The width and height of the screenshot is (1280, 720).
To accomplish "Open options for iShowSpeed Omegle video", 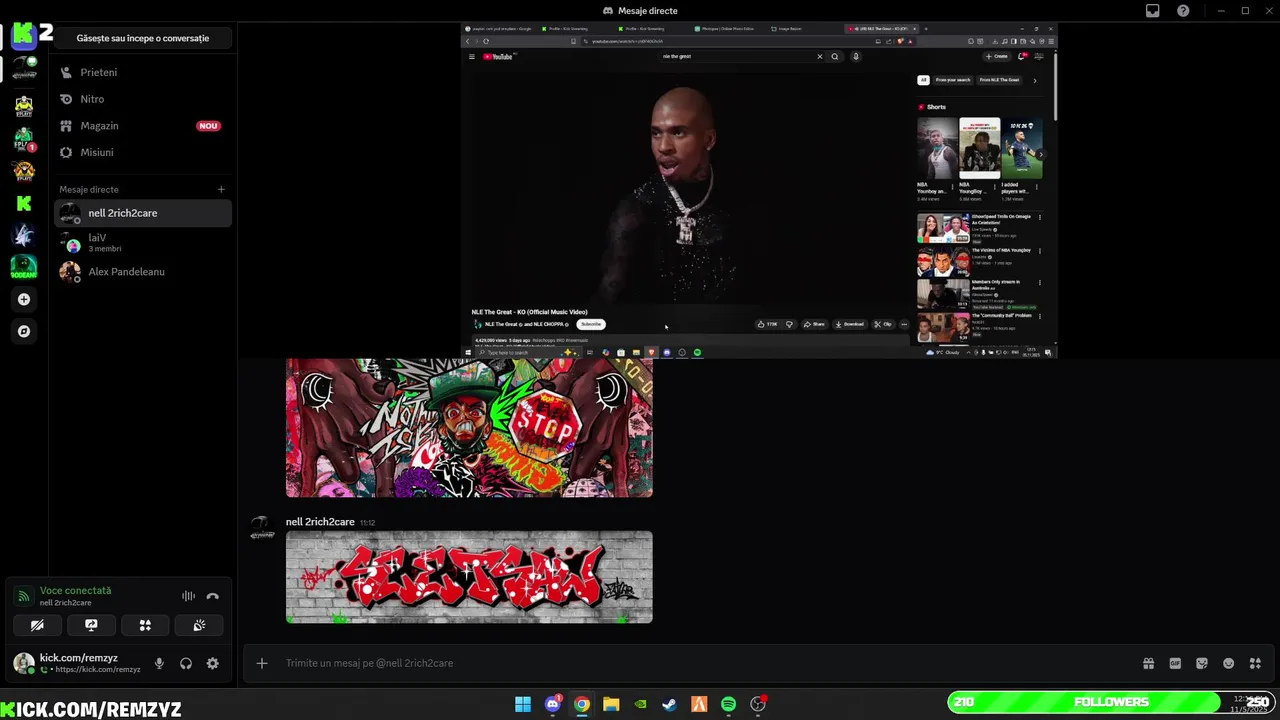I will [x=1040, y=217].
